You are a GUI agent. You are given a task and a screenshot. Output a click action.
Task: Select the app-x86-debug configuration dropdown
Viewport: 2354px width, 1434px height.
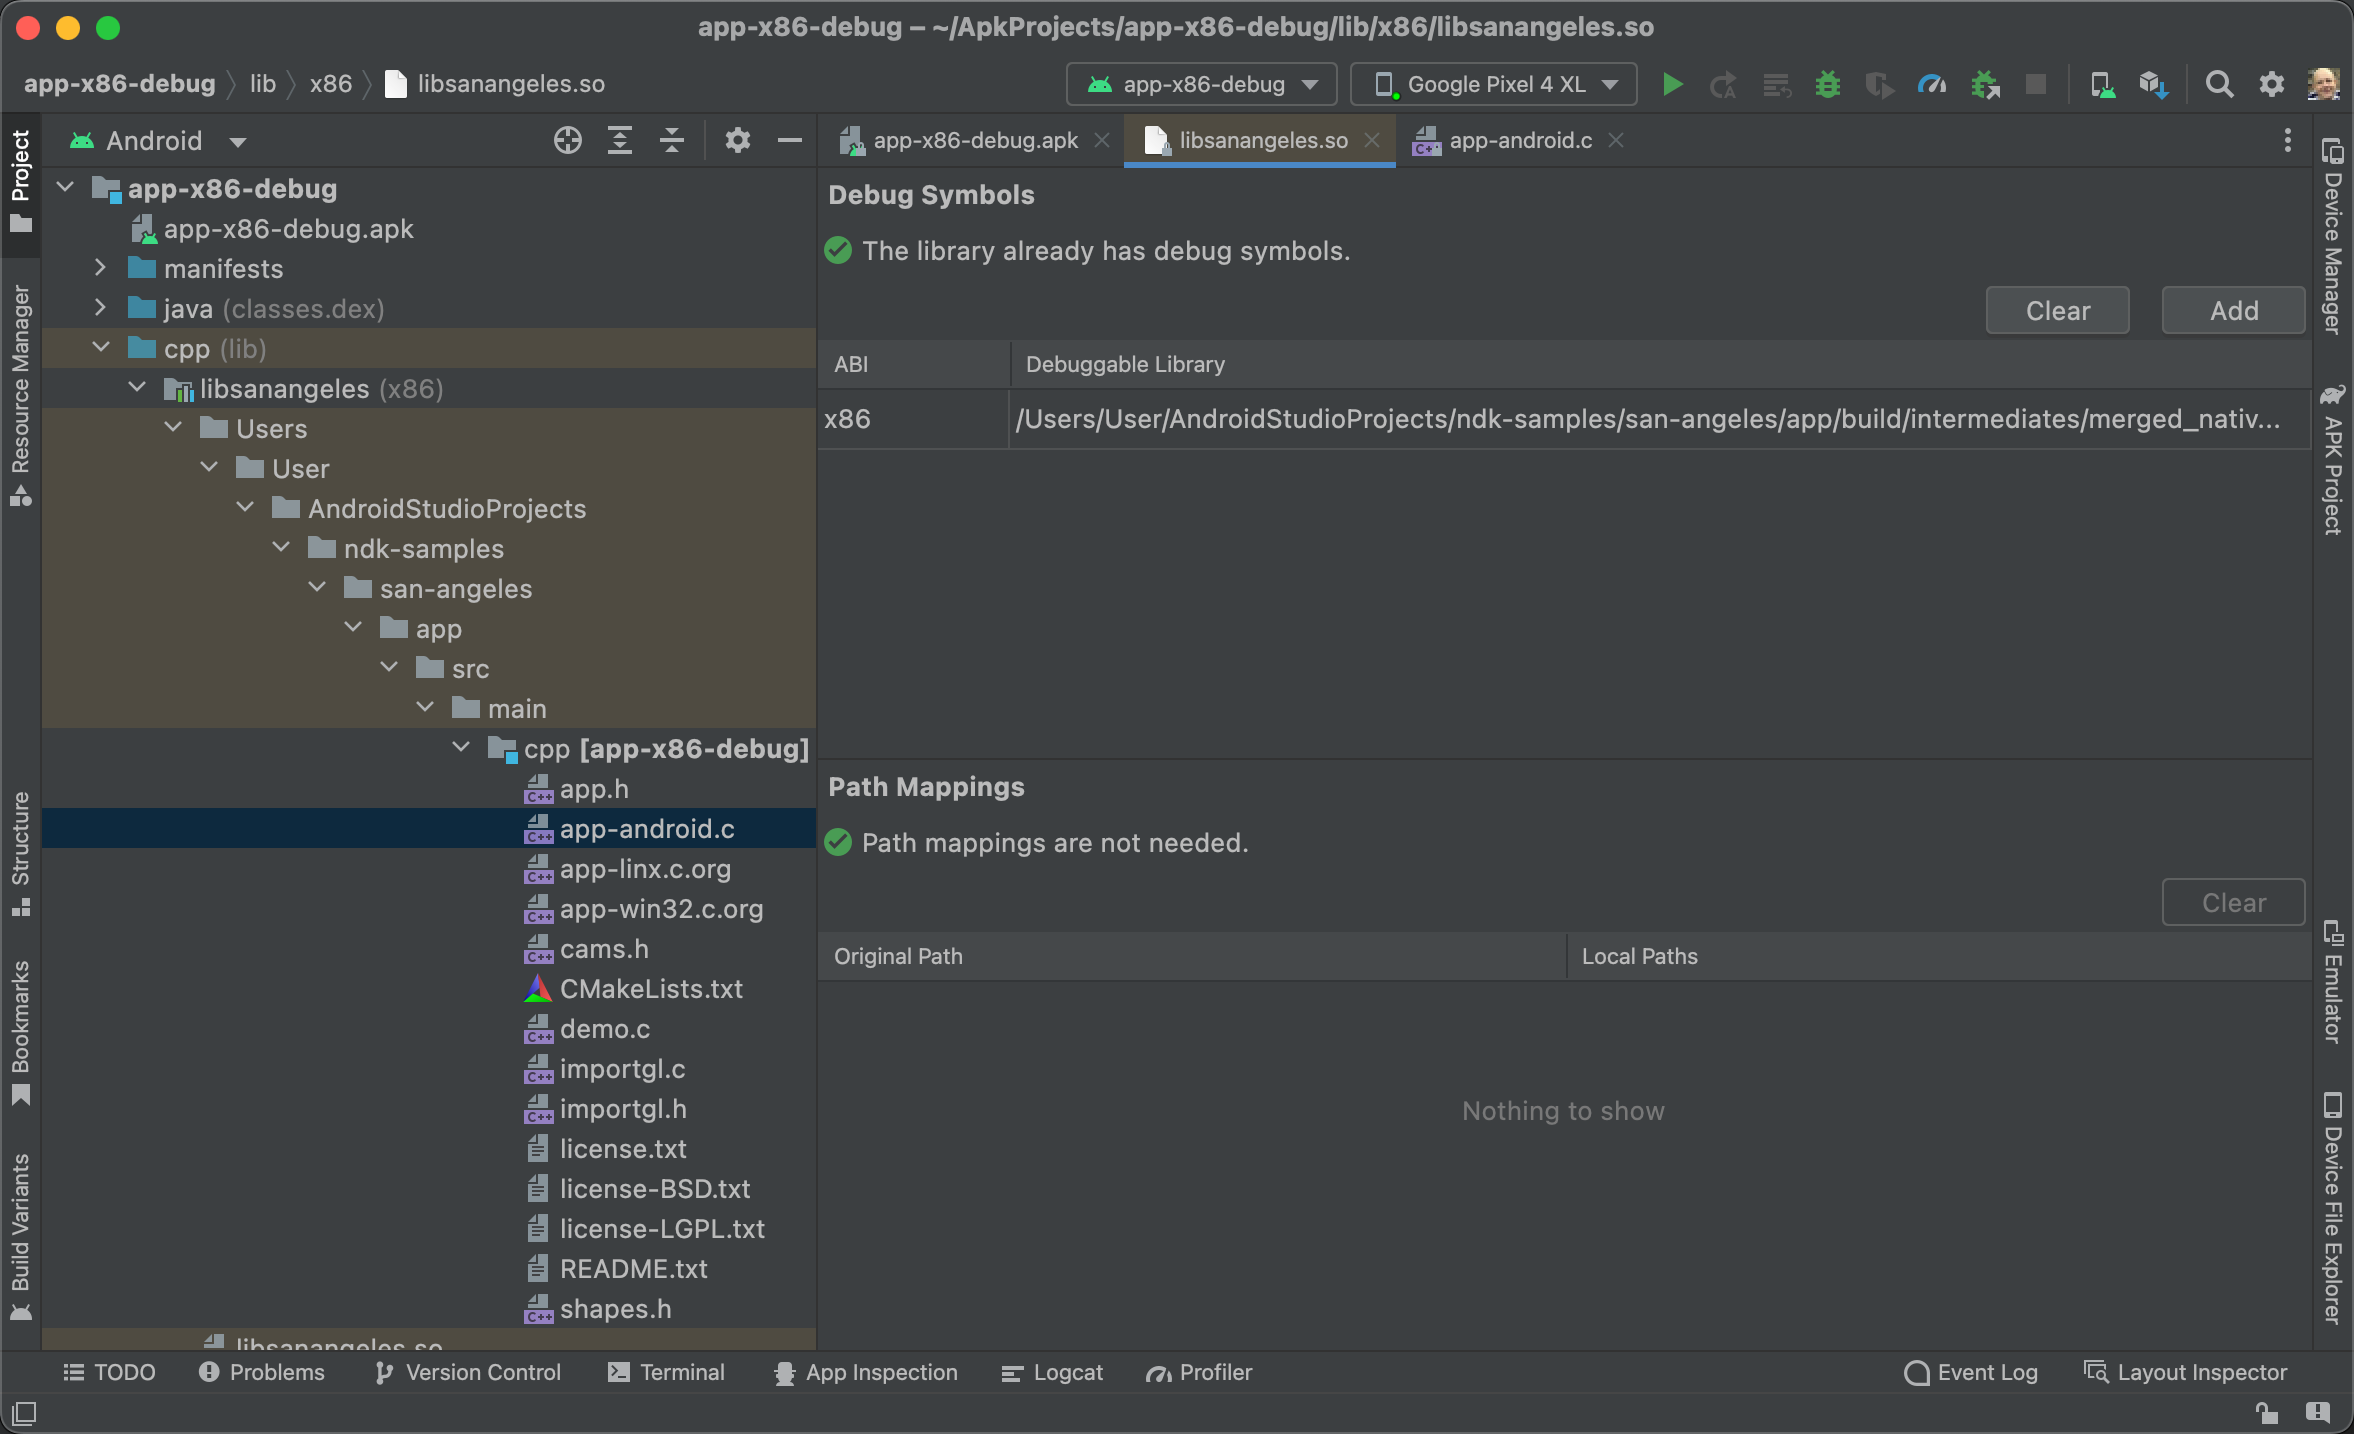(x=1202, y=82)
